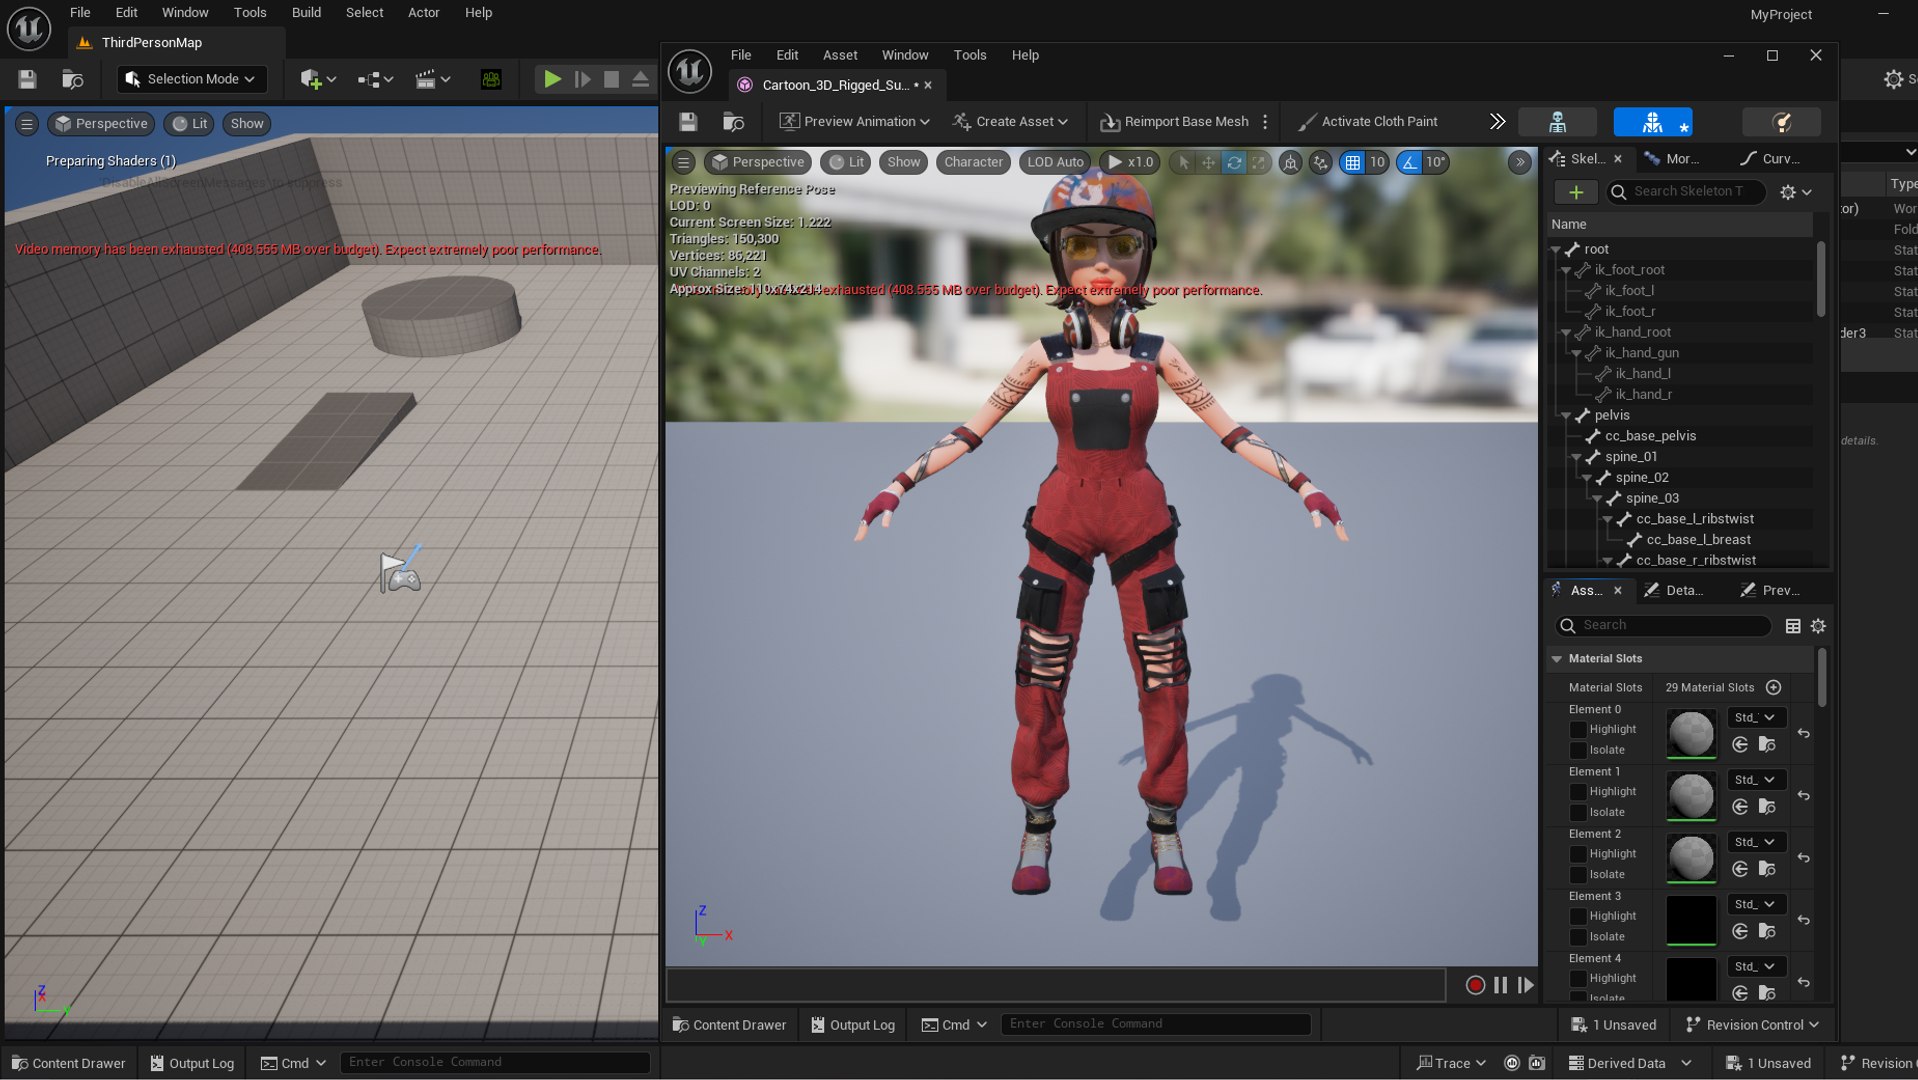Screen dimensions: 1918x1080
Task: Start recording in the animation bar
Action: pyautogui.click(x=1475, y=985)
